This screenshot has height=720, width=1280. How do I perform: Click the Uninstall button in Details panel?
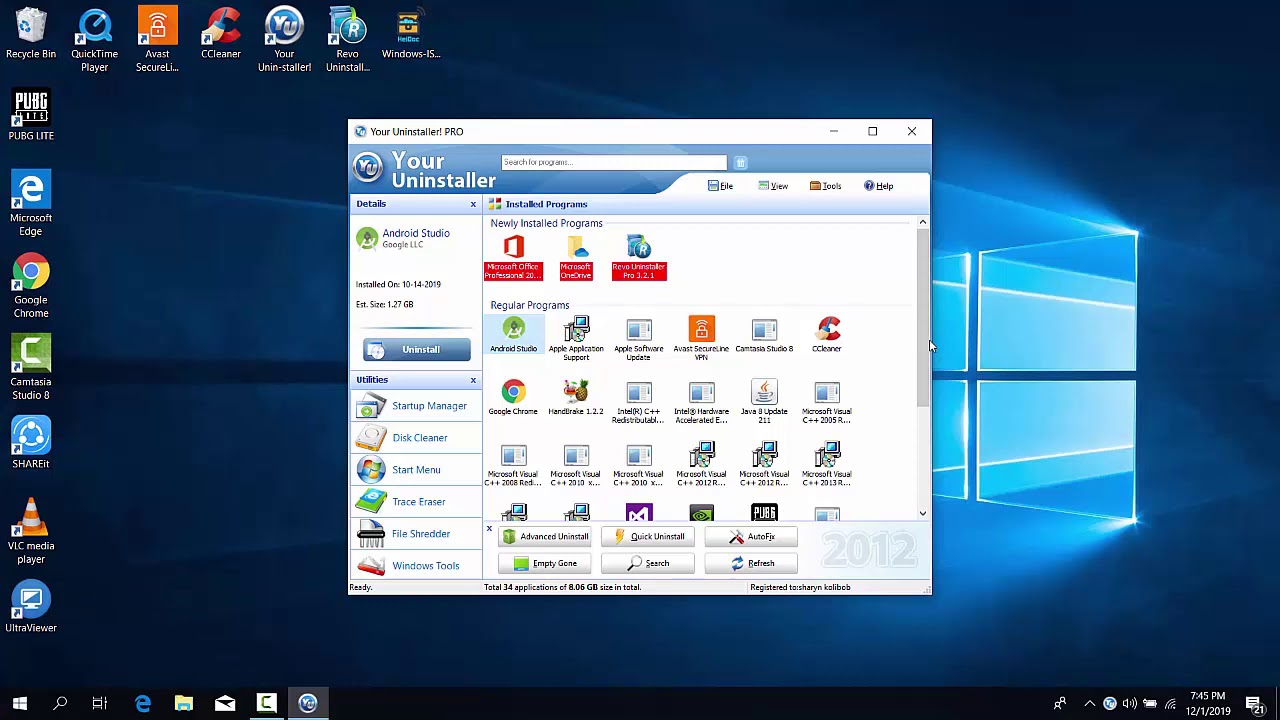tap(417, 350)
